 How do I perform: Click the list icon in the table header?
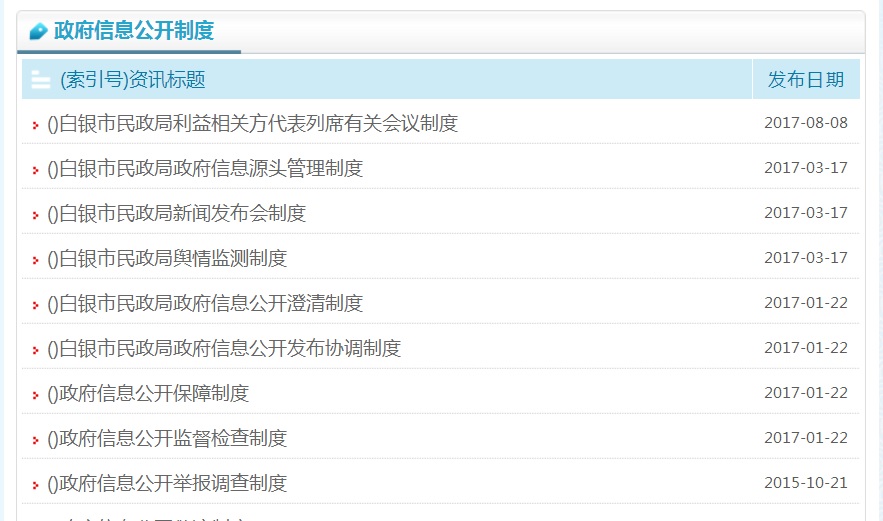click(41, 80)
